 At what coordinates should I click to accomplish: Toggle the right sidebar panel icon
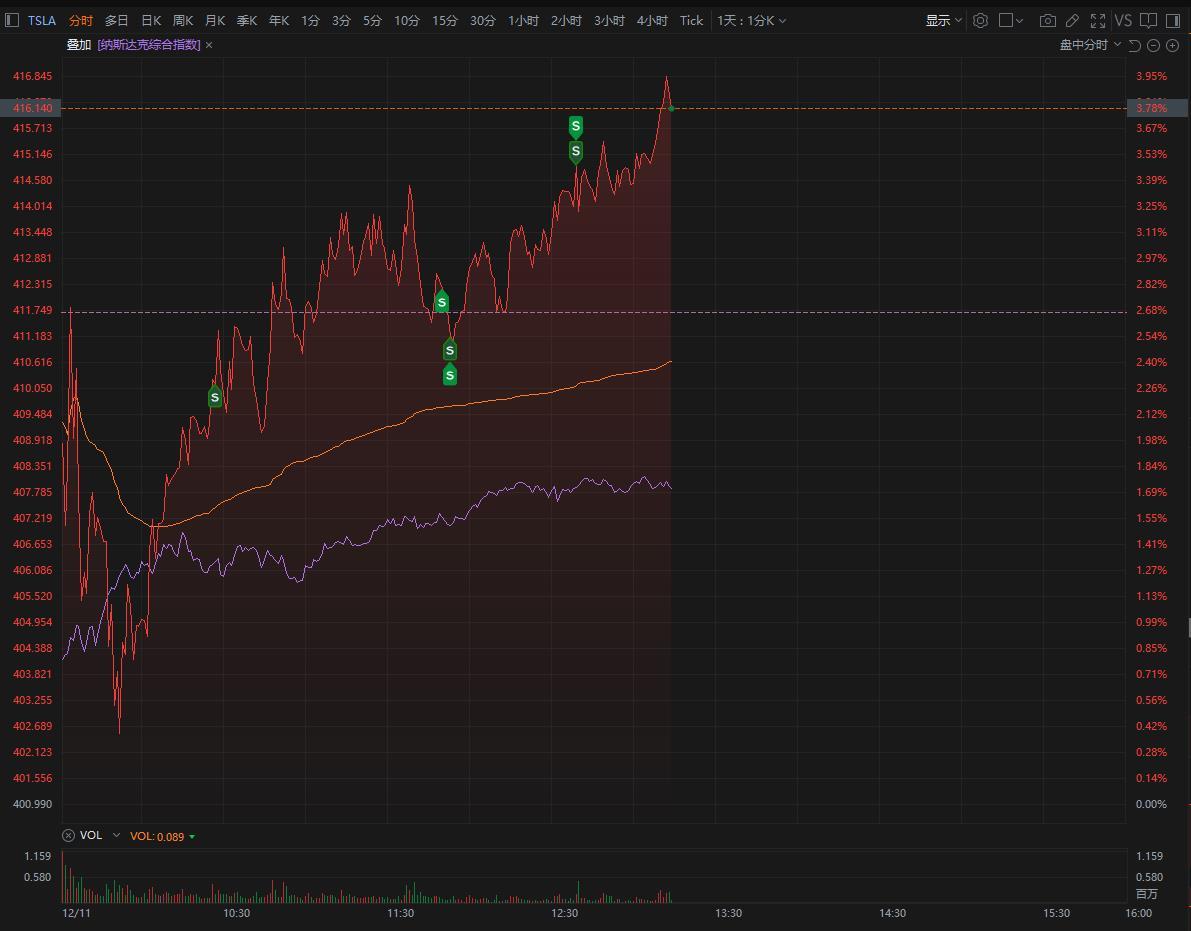pyautogui.click(x=1173, y=21)
